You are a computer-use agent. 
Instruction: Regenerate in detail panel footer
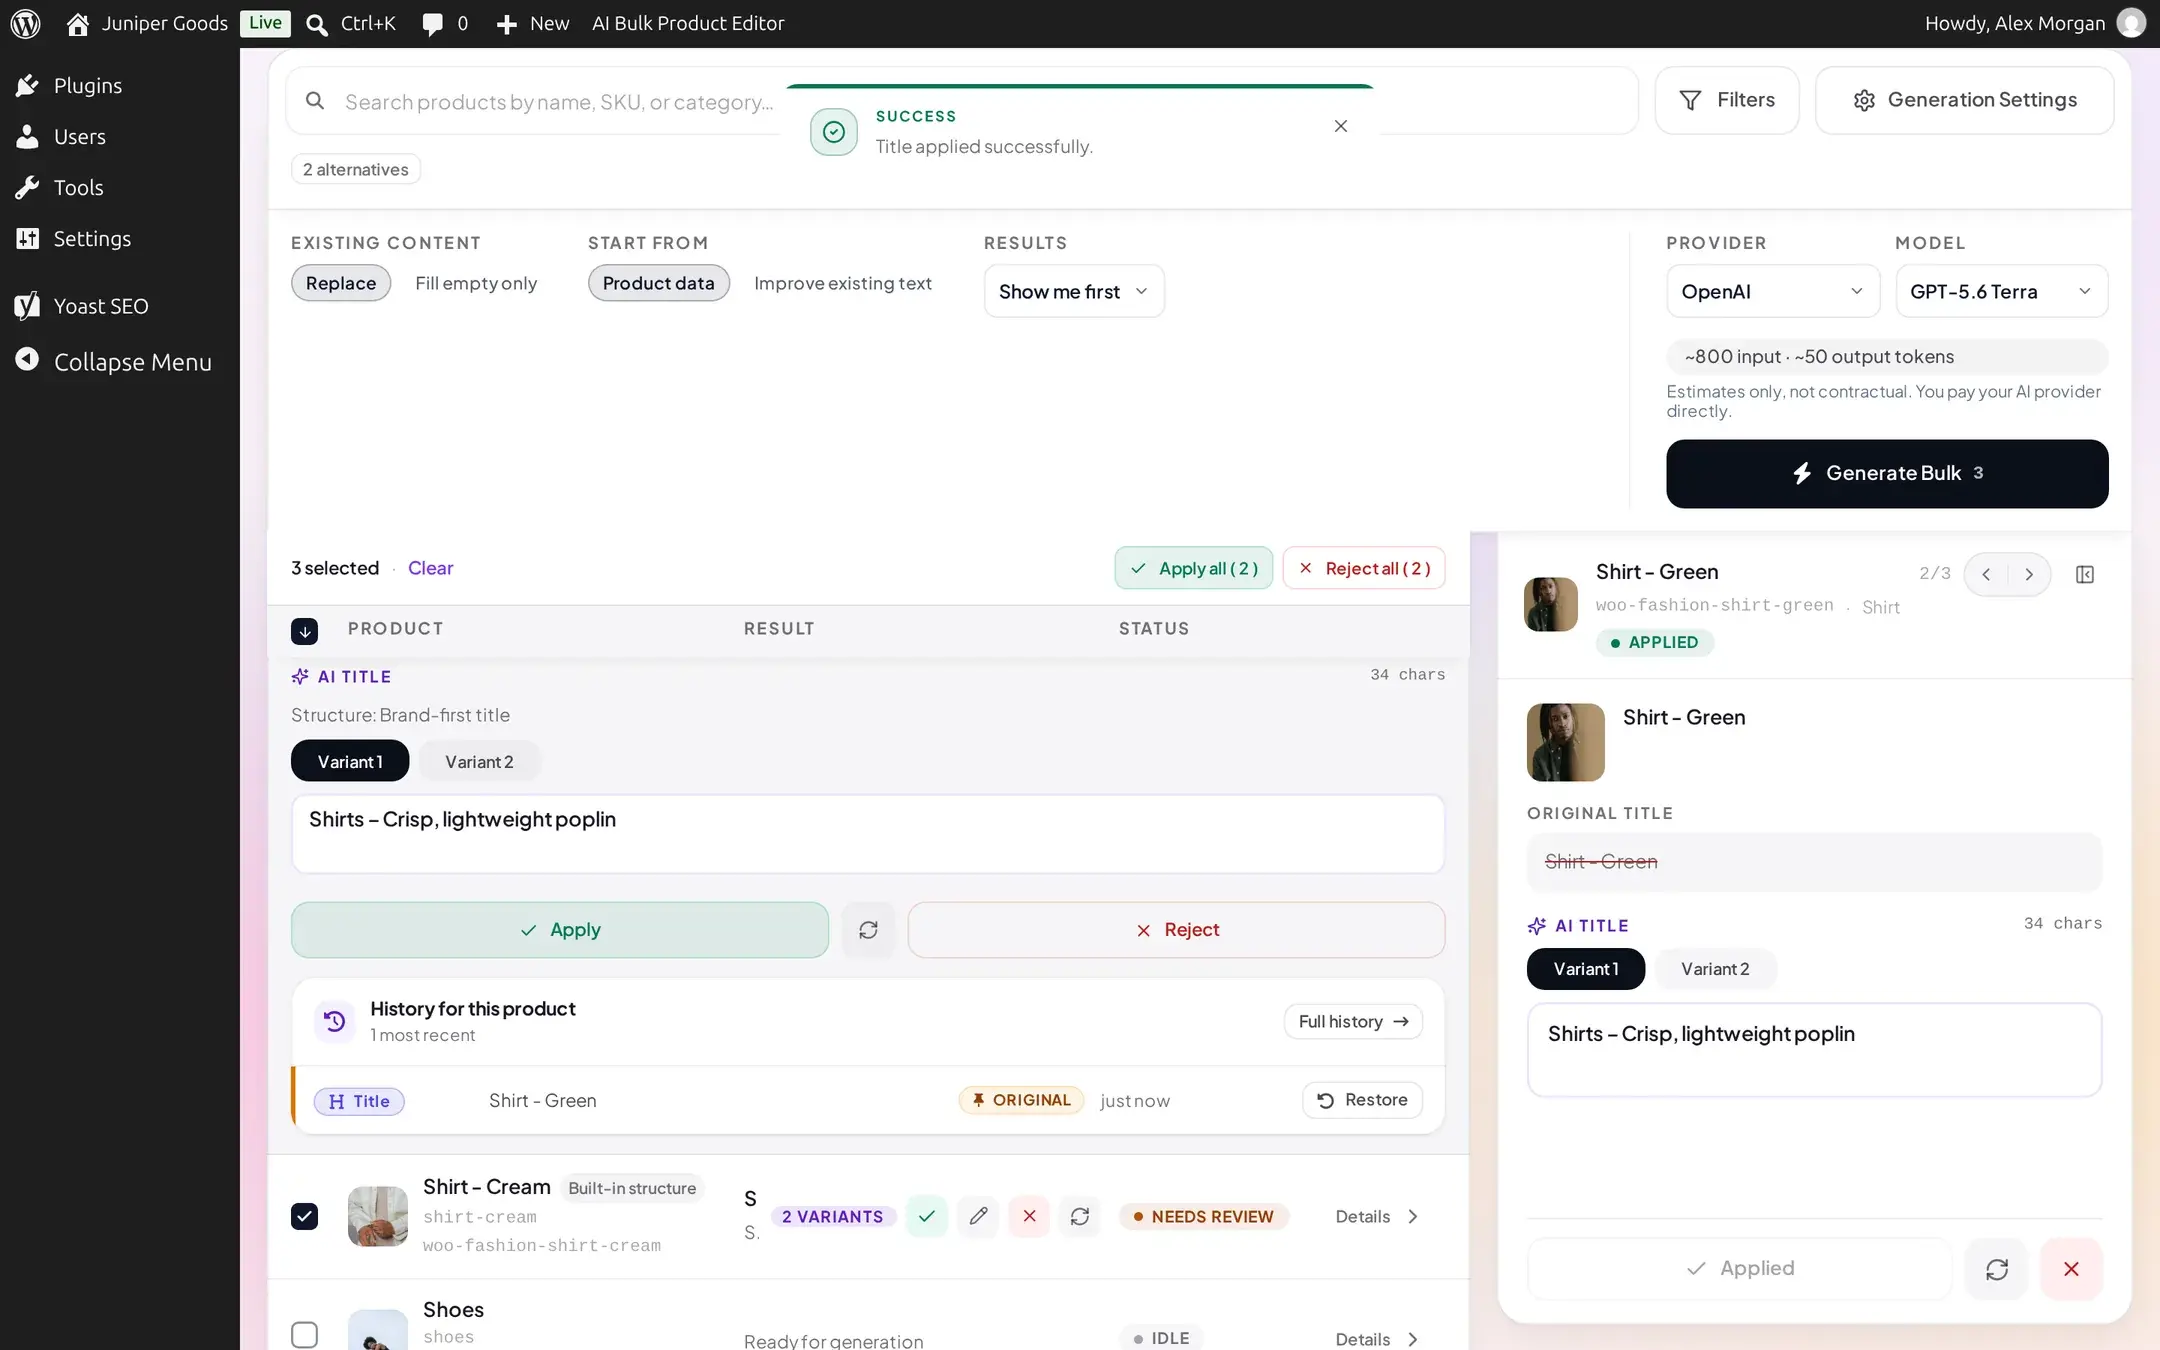1997,1269
